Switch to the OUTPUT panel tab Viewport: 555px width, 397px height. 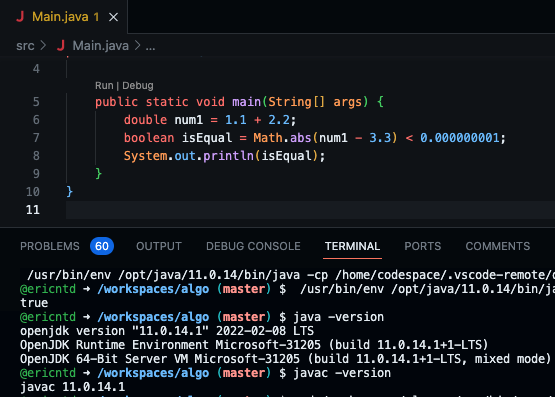click(x=159, y=246)
